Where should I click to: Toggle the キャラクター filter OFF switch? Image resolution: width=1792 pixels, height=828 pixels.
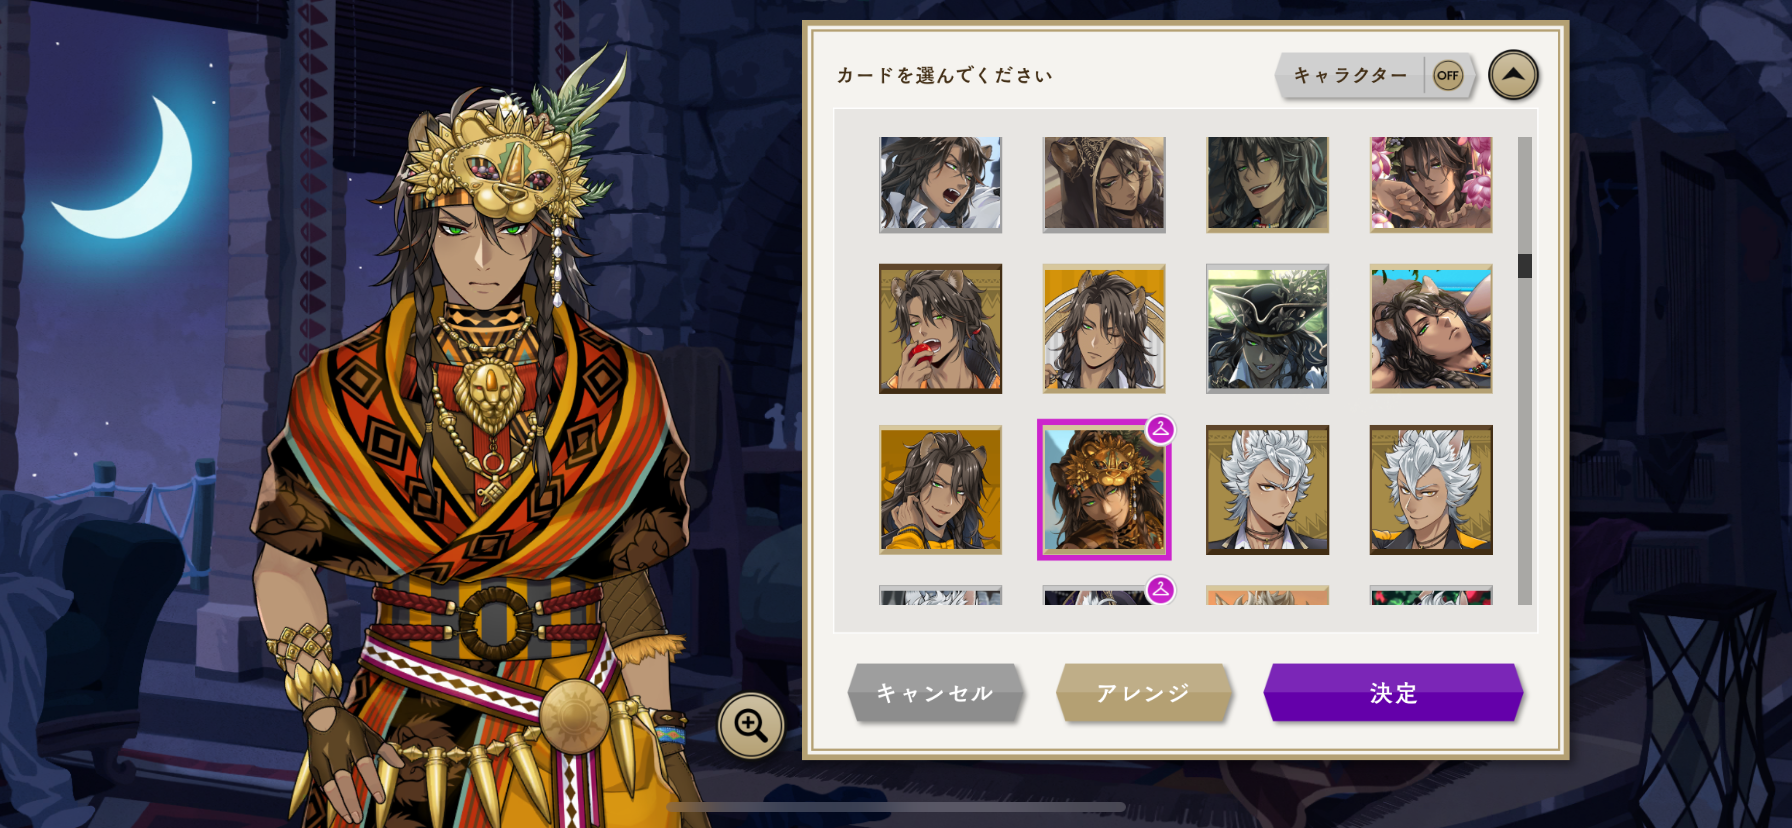point(1447,75)
